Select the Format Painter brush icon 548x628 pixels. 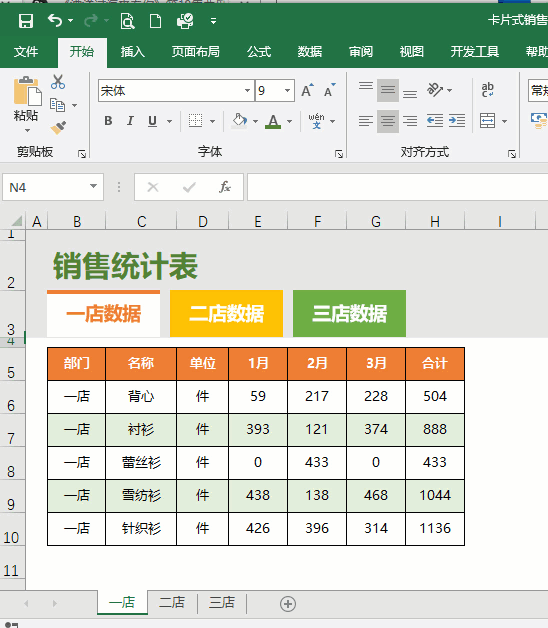(58, 128)
